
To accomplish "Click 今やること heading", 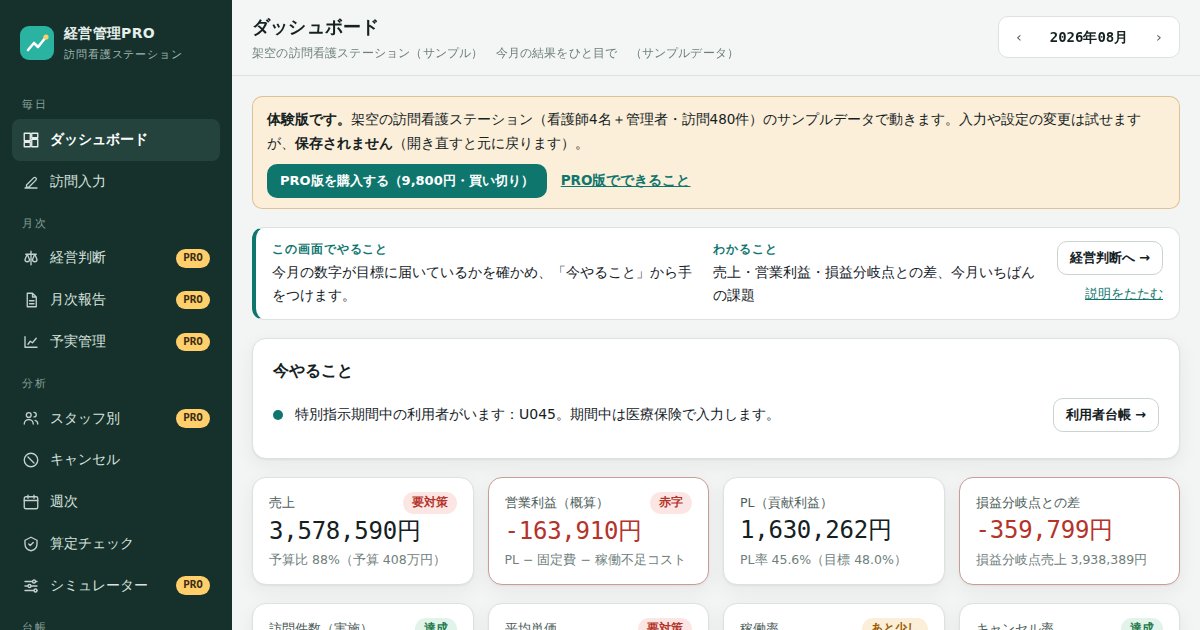I will (x=312, y=371).
